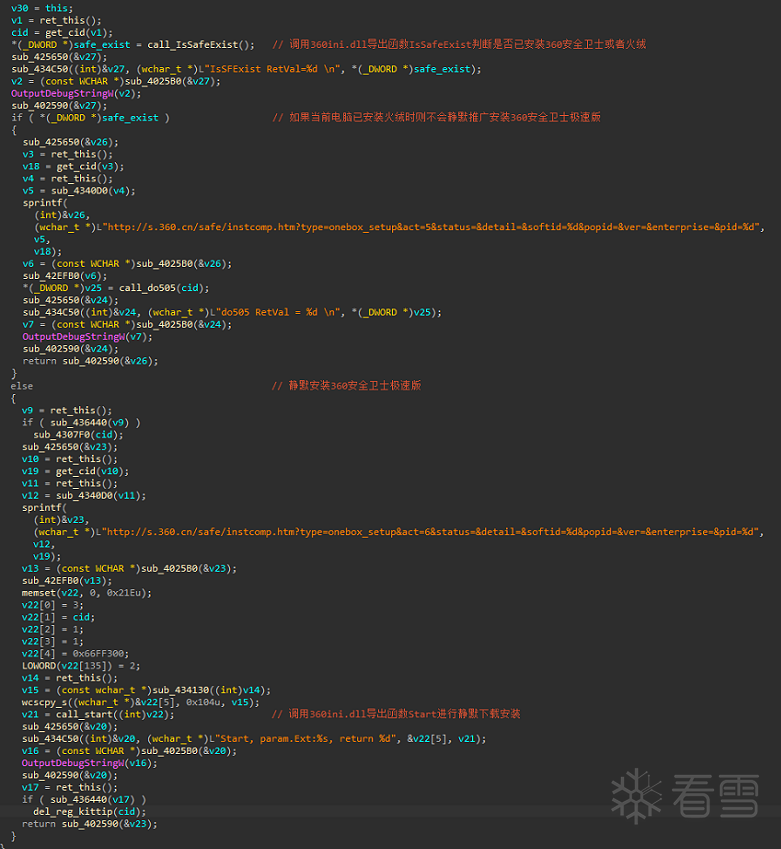Viewport: 781px width, 849px height.
Task: Select the 'Start, param.Ext:%s' string line
Action: point(254,739)
